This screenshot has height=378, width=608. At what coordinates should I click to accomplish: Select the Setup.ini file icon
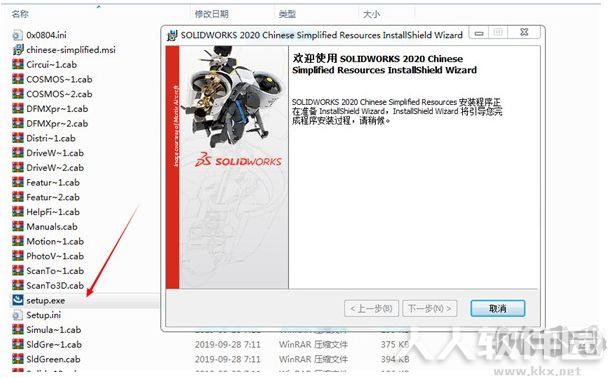[17, 315]
